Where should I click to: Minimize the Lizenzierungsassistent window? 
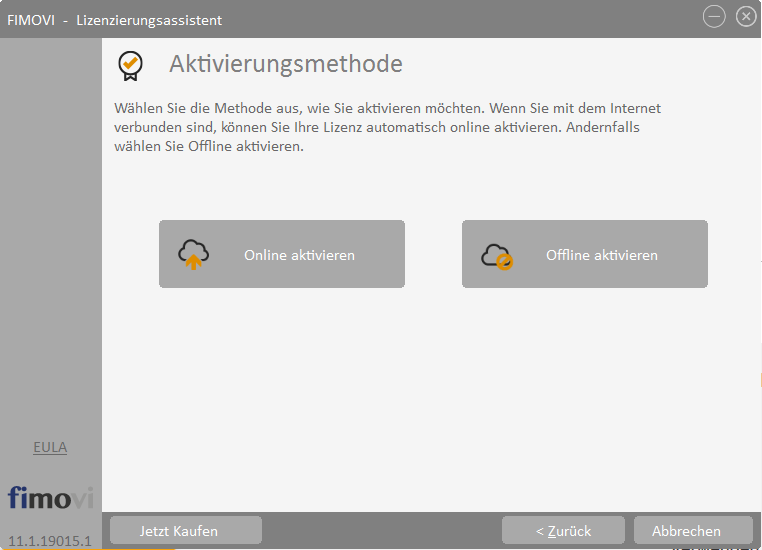pos(714,17)
